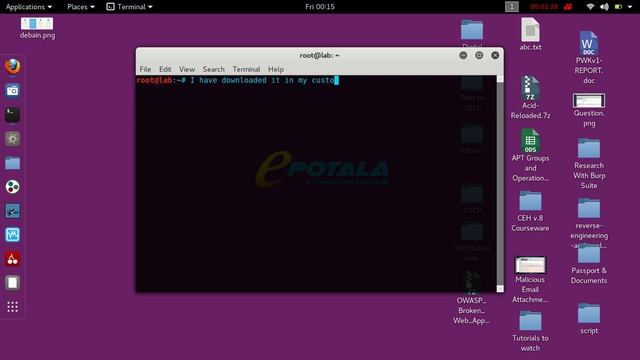Open CEH v.8 Courseware folder
640x360 pixels.
click(x=530, y=211)
